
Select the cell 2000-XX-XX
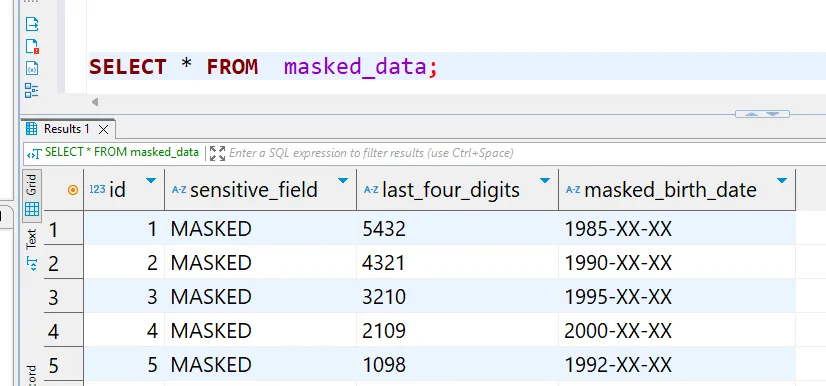pyautogui.click(x=677, y=330)
